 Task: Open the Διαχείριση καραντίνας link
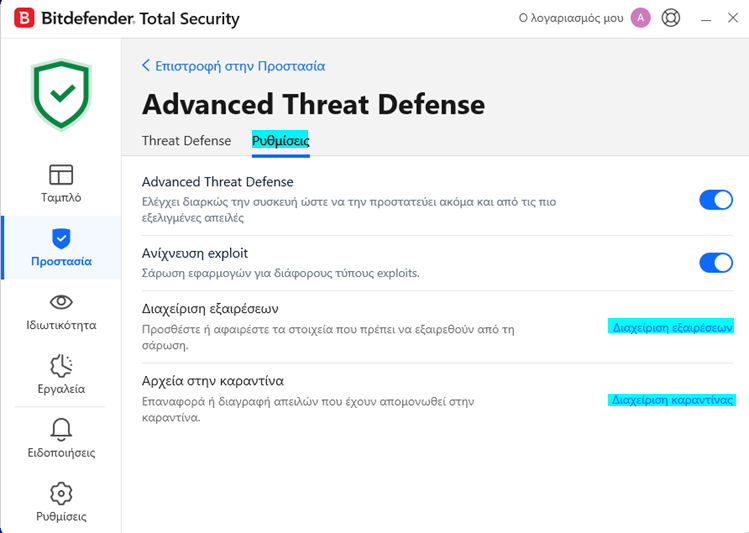(672, 399)
